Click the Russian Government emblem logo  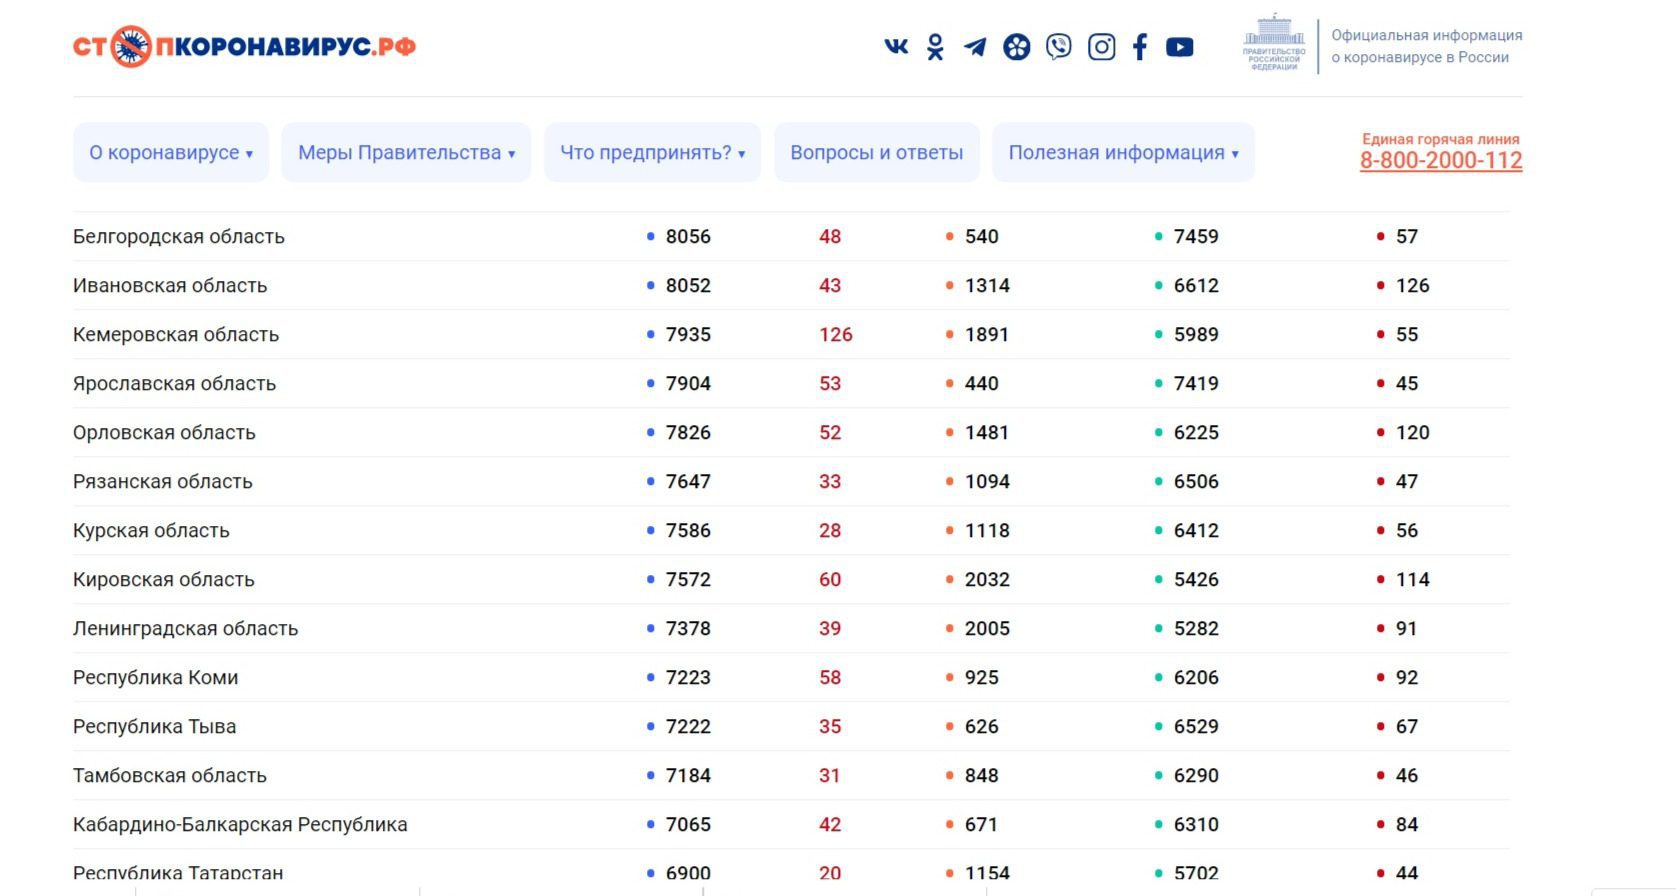1273,43
